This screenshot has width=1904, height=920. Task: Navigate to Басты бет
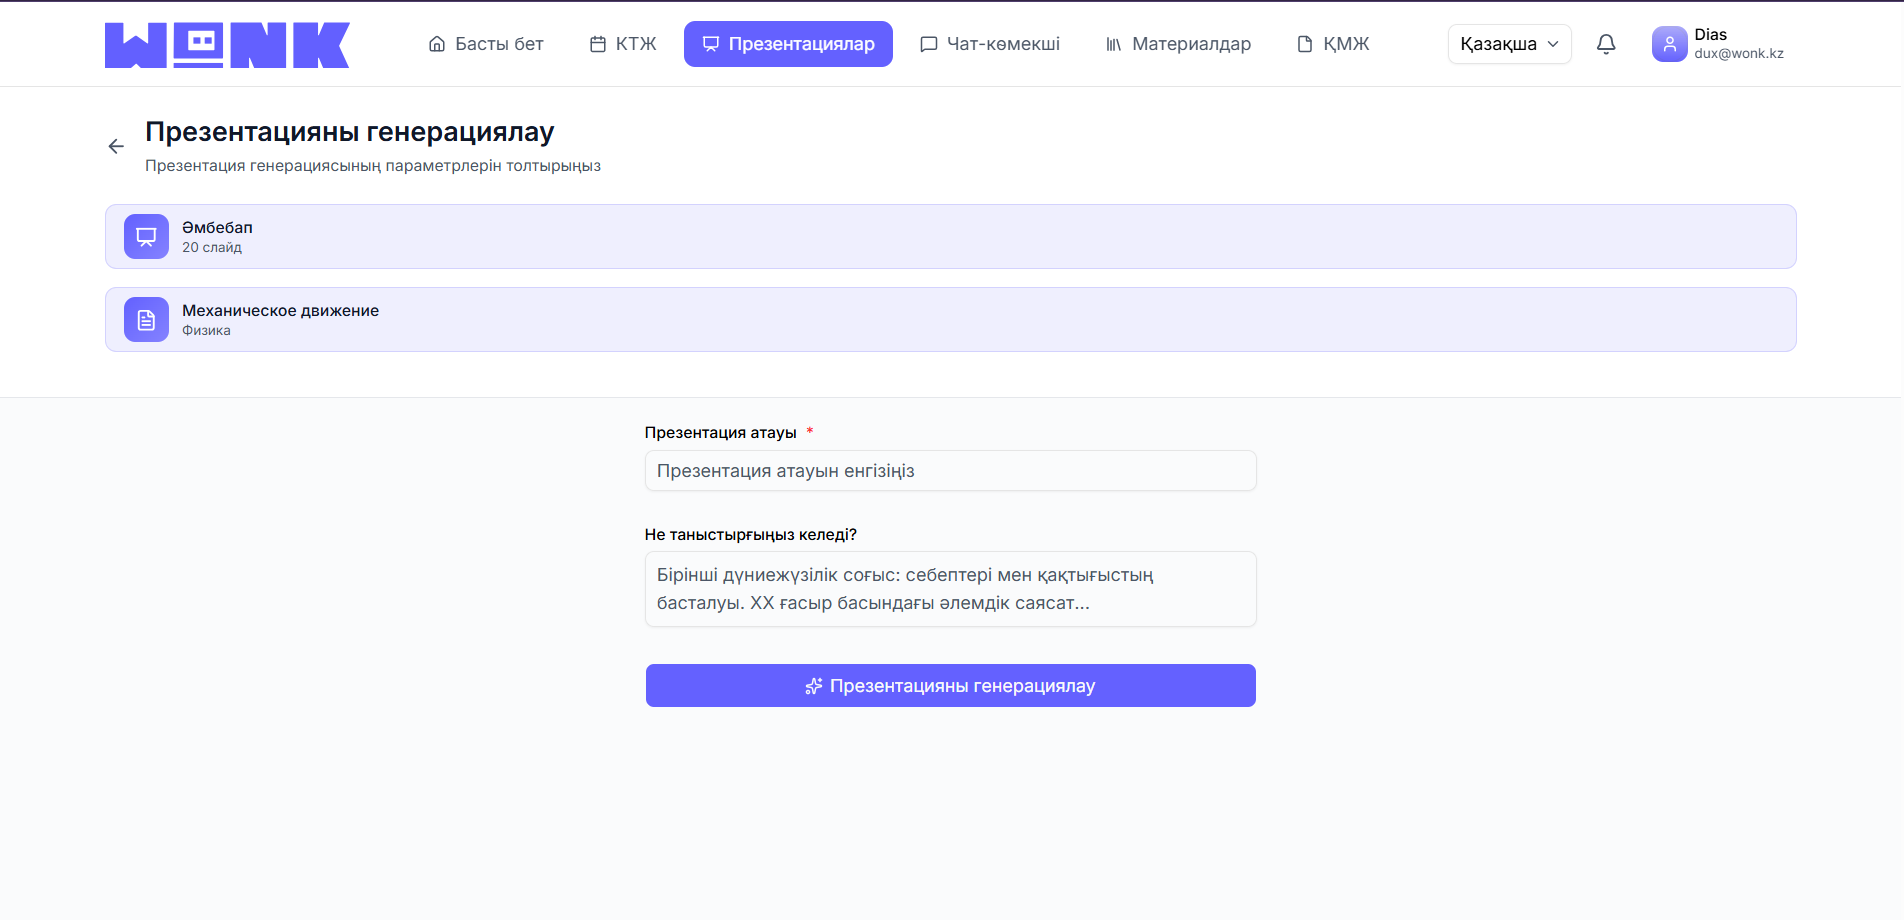tap(486, 43)
